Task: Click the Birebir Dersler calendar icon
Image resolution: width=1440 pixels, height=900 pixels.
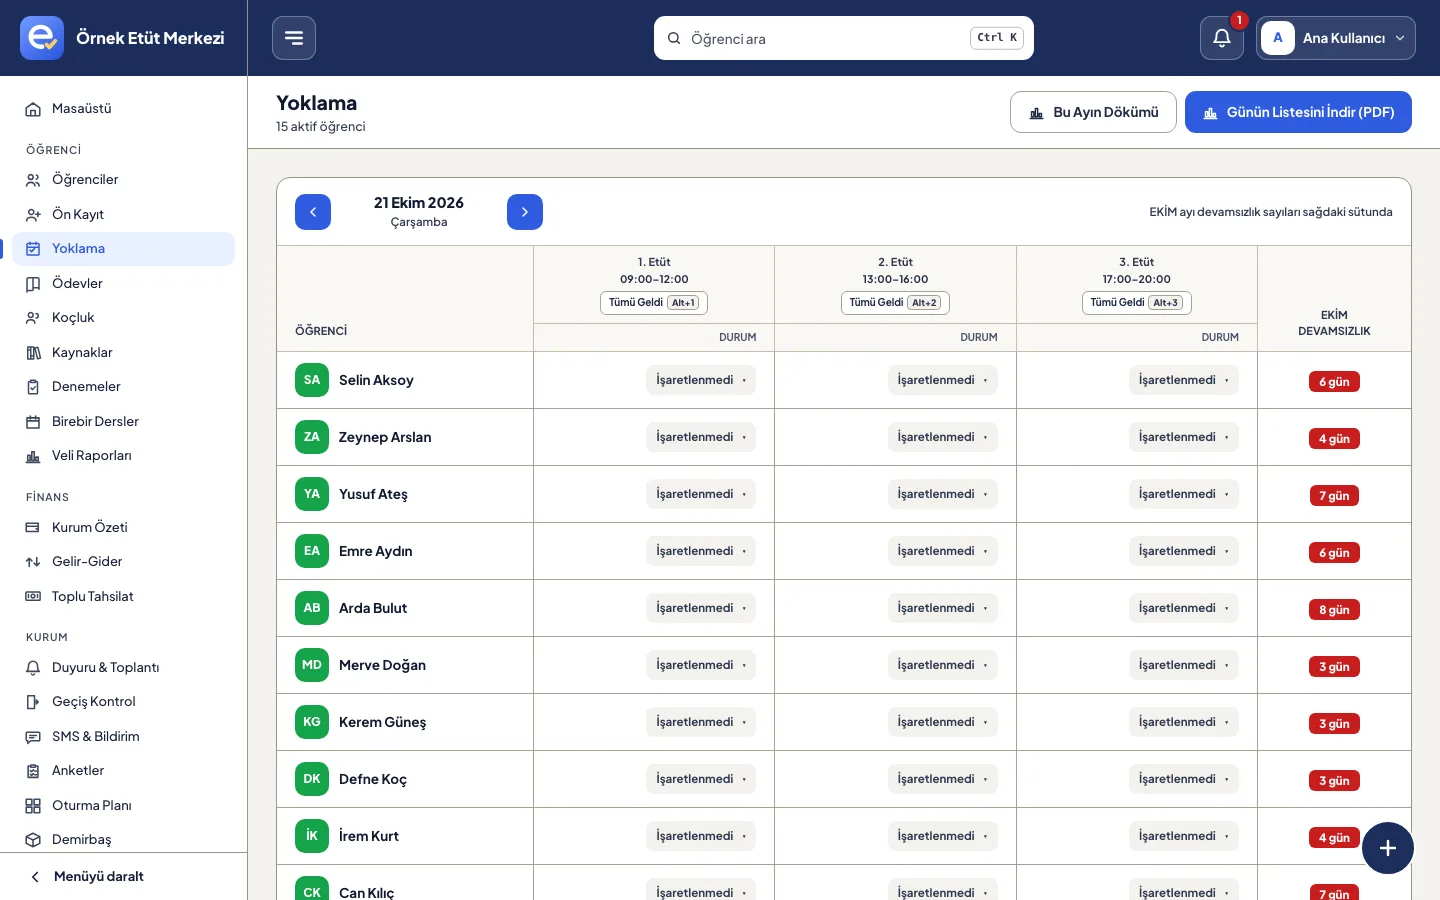Action: (33, 422)
